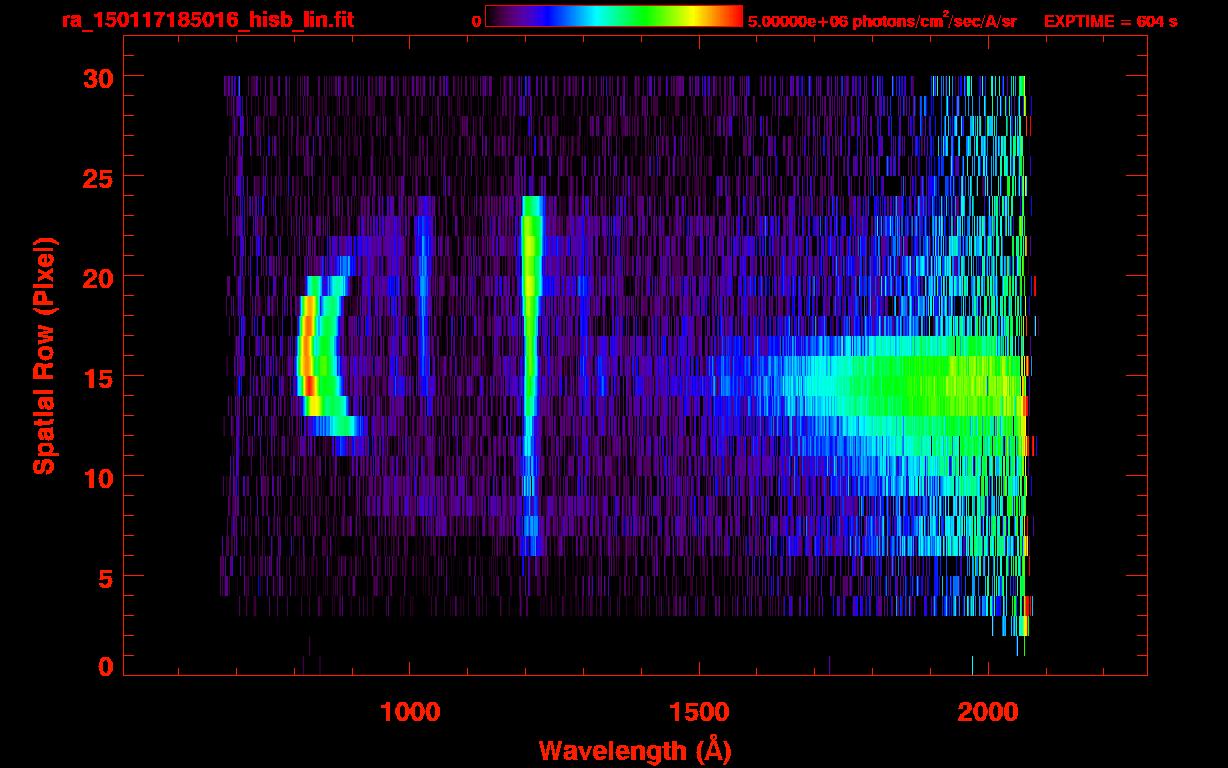This screenshot has width=1228, height=768.
Task: Click the y-axis tick label 15
Action: 97,377
